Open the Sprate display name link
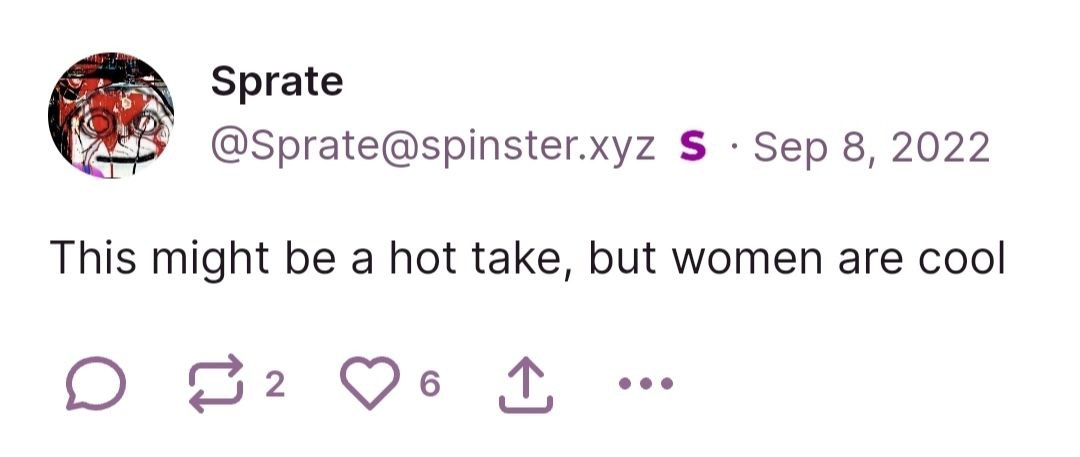Image resolution: width=1080 pixels, height=457 pixels. (x=277, y=81)
